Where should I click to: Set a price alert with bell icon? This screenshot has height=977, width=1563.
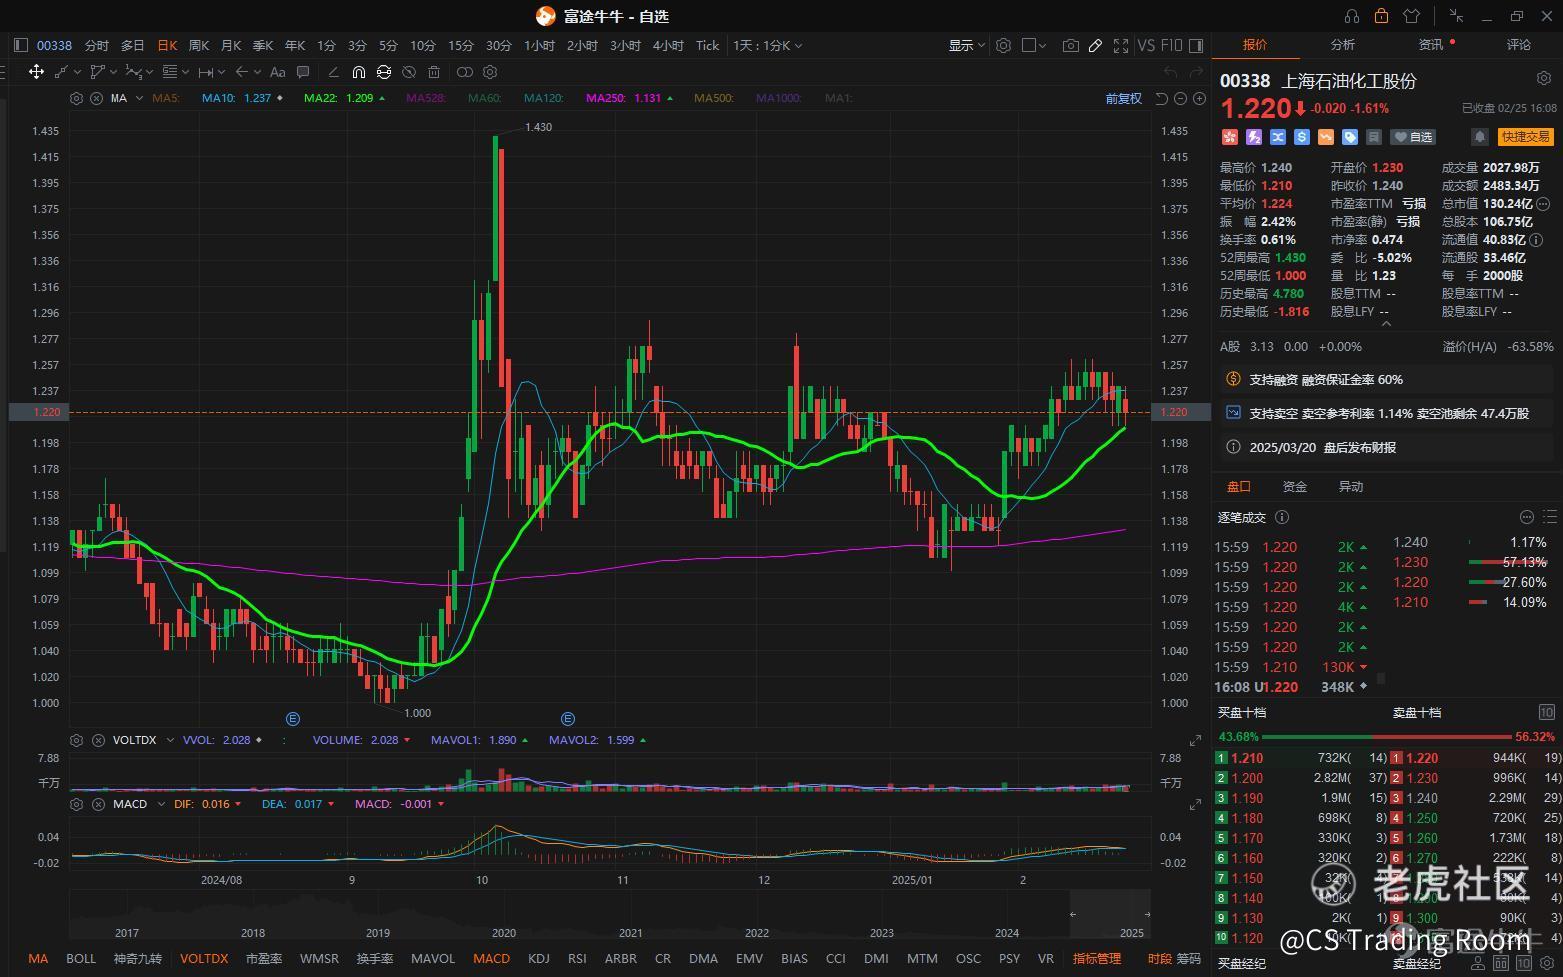coord(1480,137)
